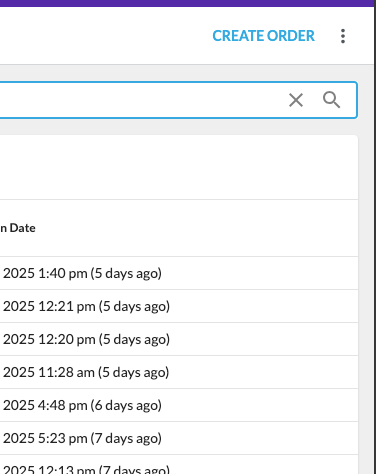This screenshot has width=376, height=474.
Task: Sort by the Date column header
Action: 18,228
